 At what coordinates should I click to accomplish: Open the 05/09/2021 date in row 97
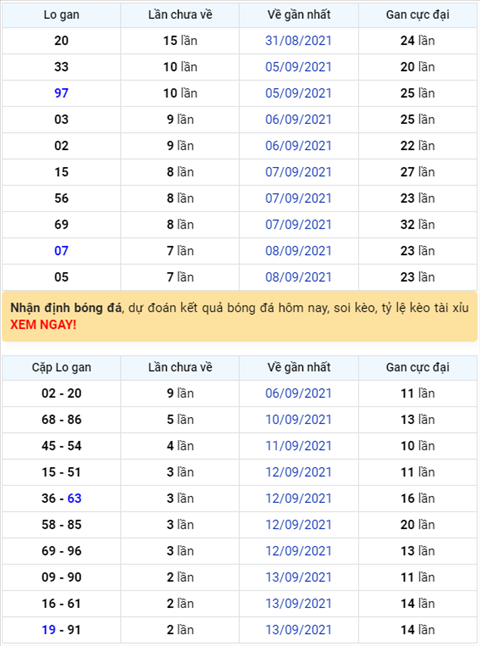click(298, 94)
